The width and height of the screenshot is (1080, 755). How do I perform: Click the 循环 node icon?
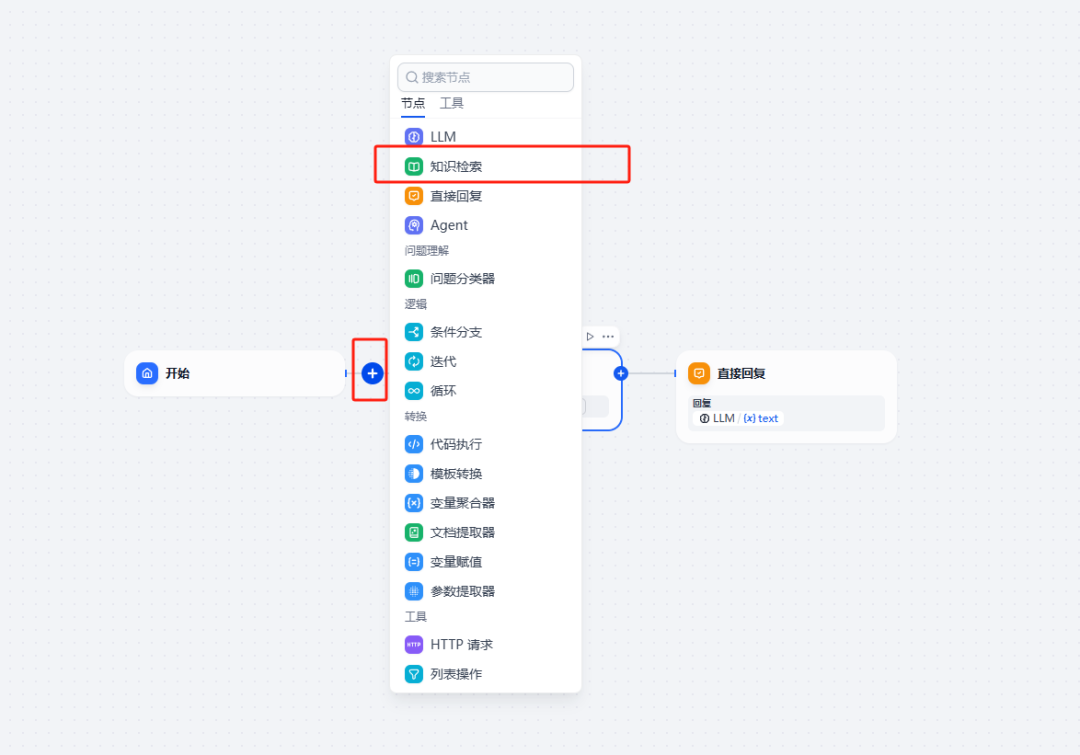[414, 390]
